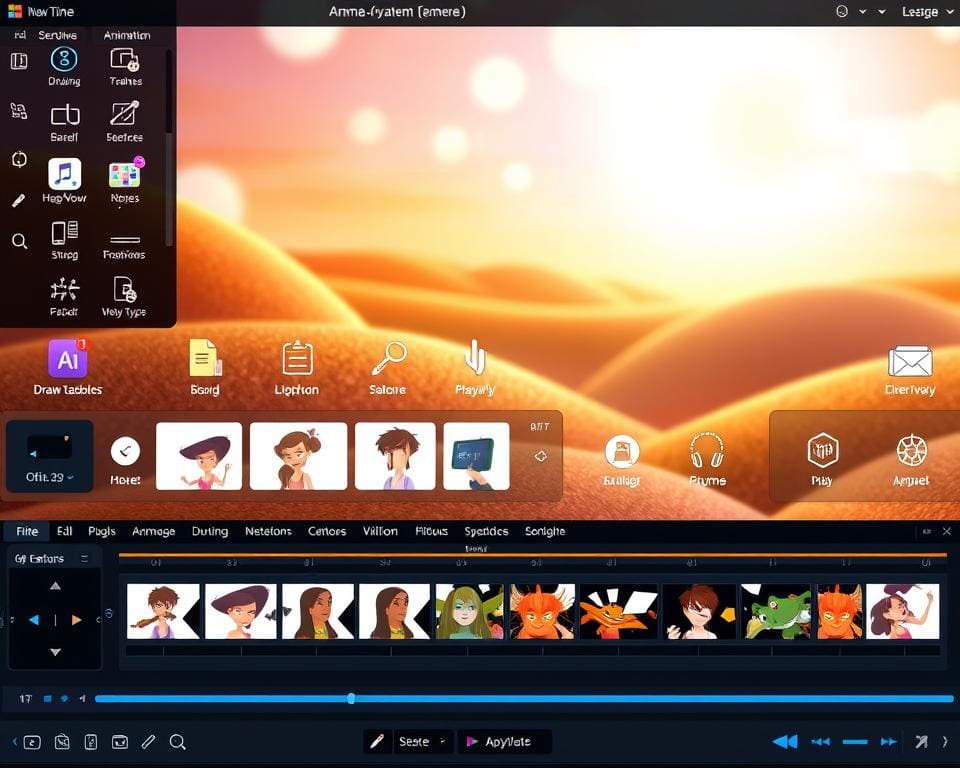This screenshot has height=768, width=960.
Task: Open the Filters menu in the editor menu bar
Action: [431, 531]
